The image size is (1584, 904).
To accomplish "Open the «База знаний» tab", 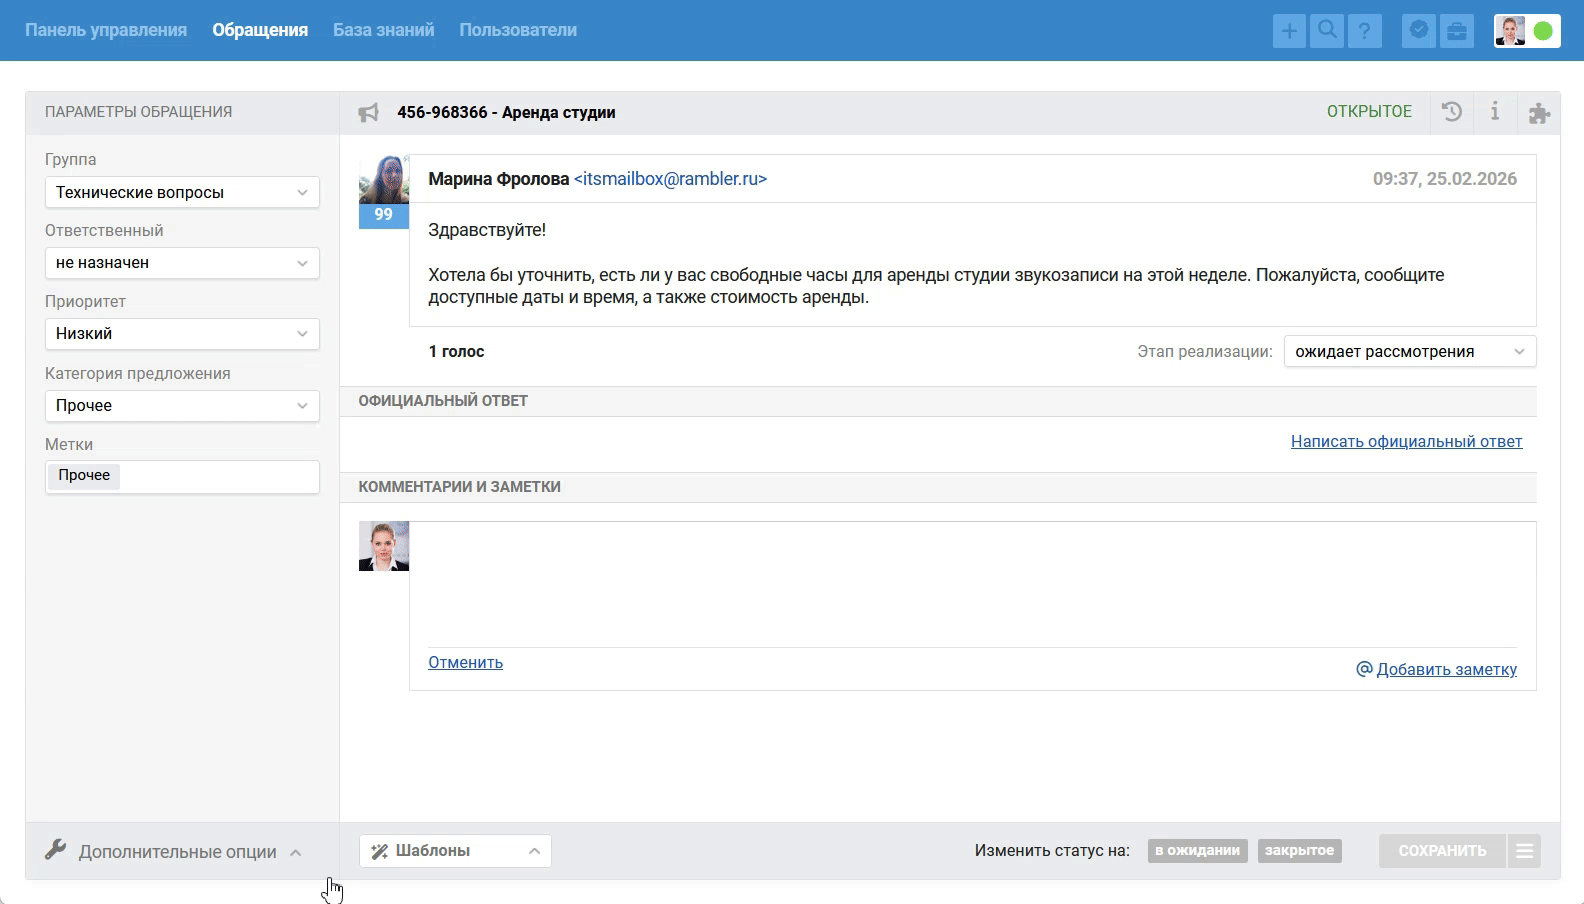I will (383, 30).
